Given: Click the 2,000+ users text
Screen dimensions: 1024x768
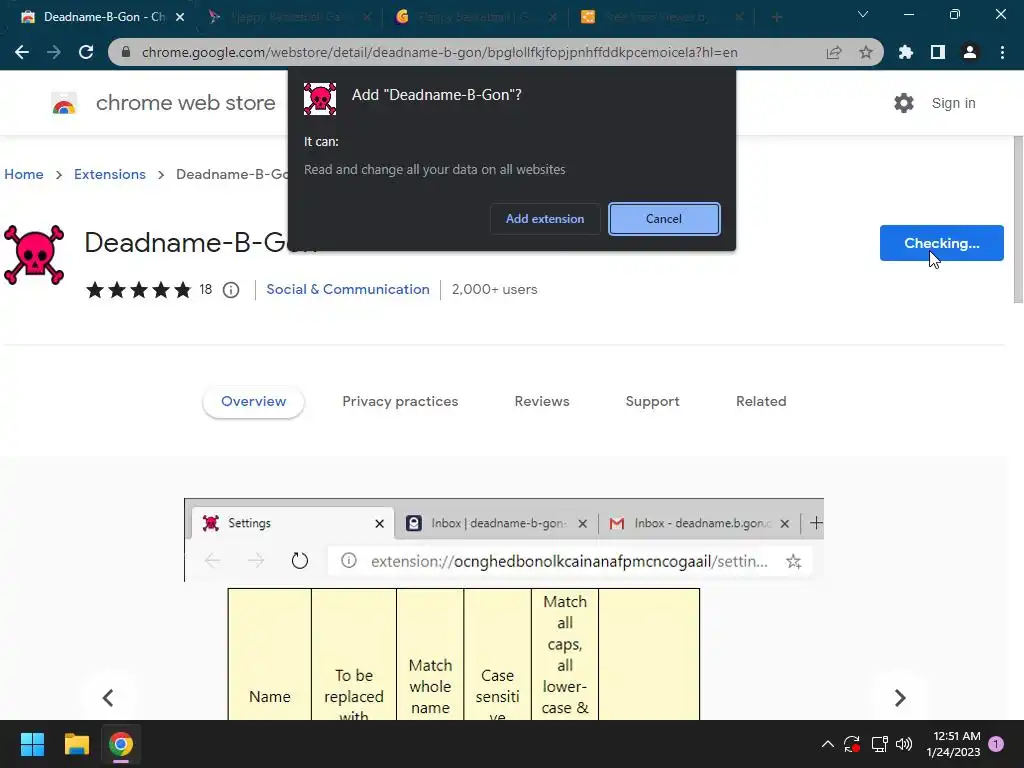Looking at the screenshot, I should click(494, 289).
